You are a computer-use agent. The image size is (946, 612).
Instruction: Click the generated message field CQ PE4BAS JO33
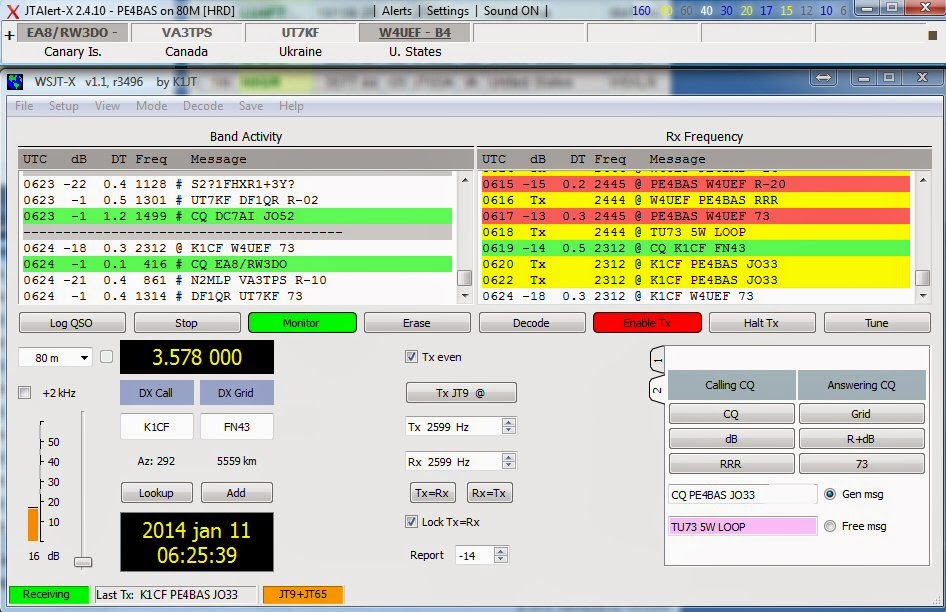[743, 495]
